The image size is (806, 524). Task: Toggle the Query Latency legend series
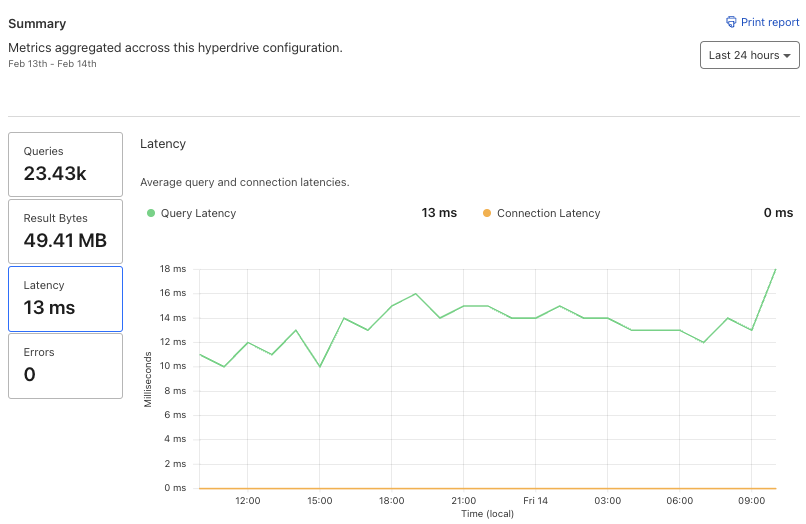198,213
